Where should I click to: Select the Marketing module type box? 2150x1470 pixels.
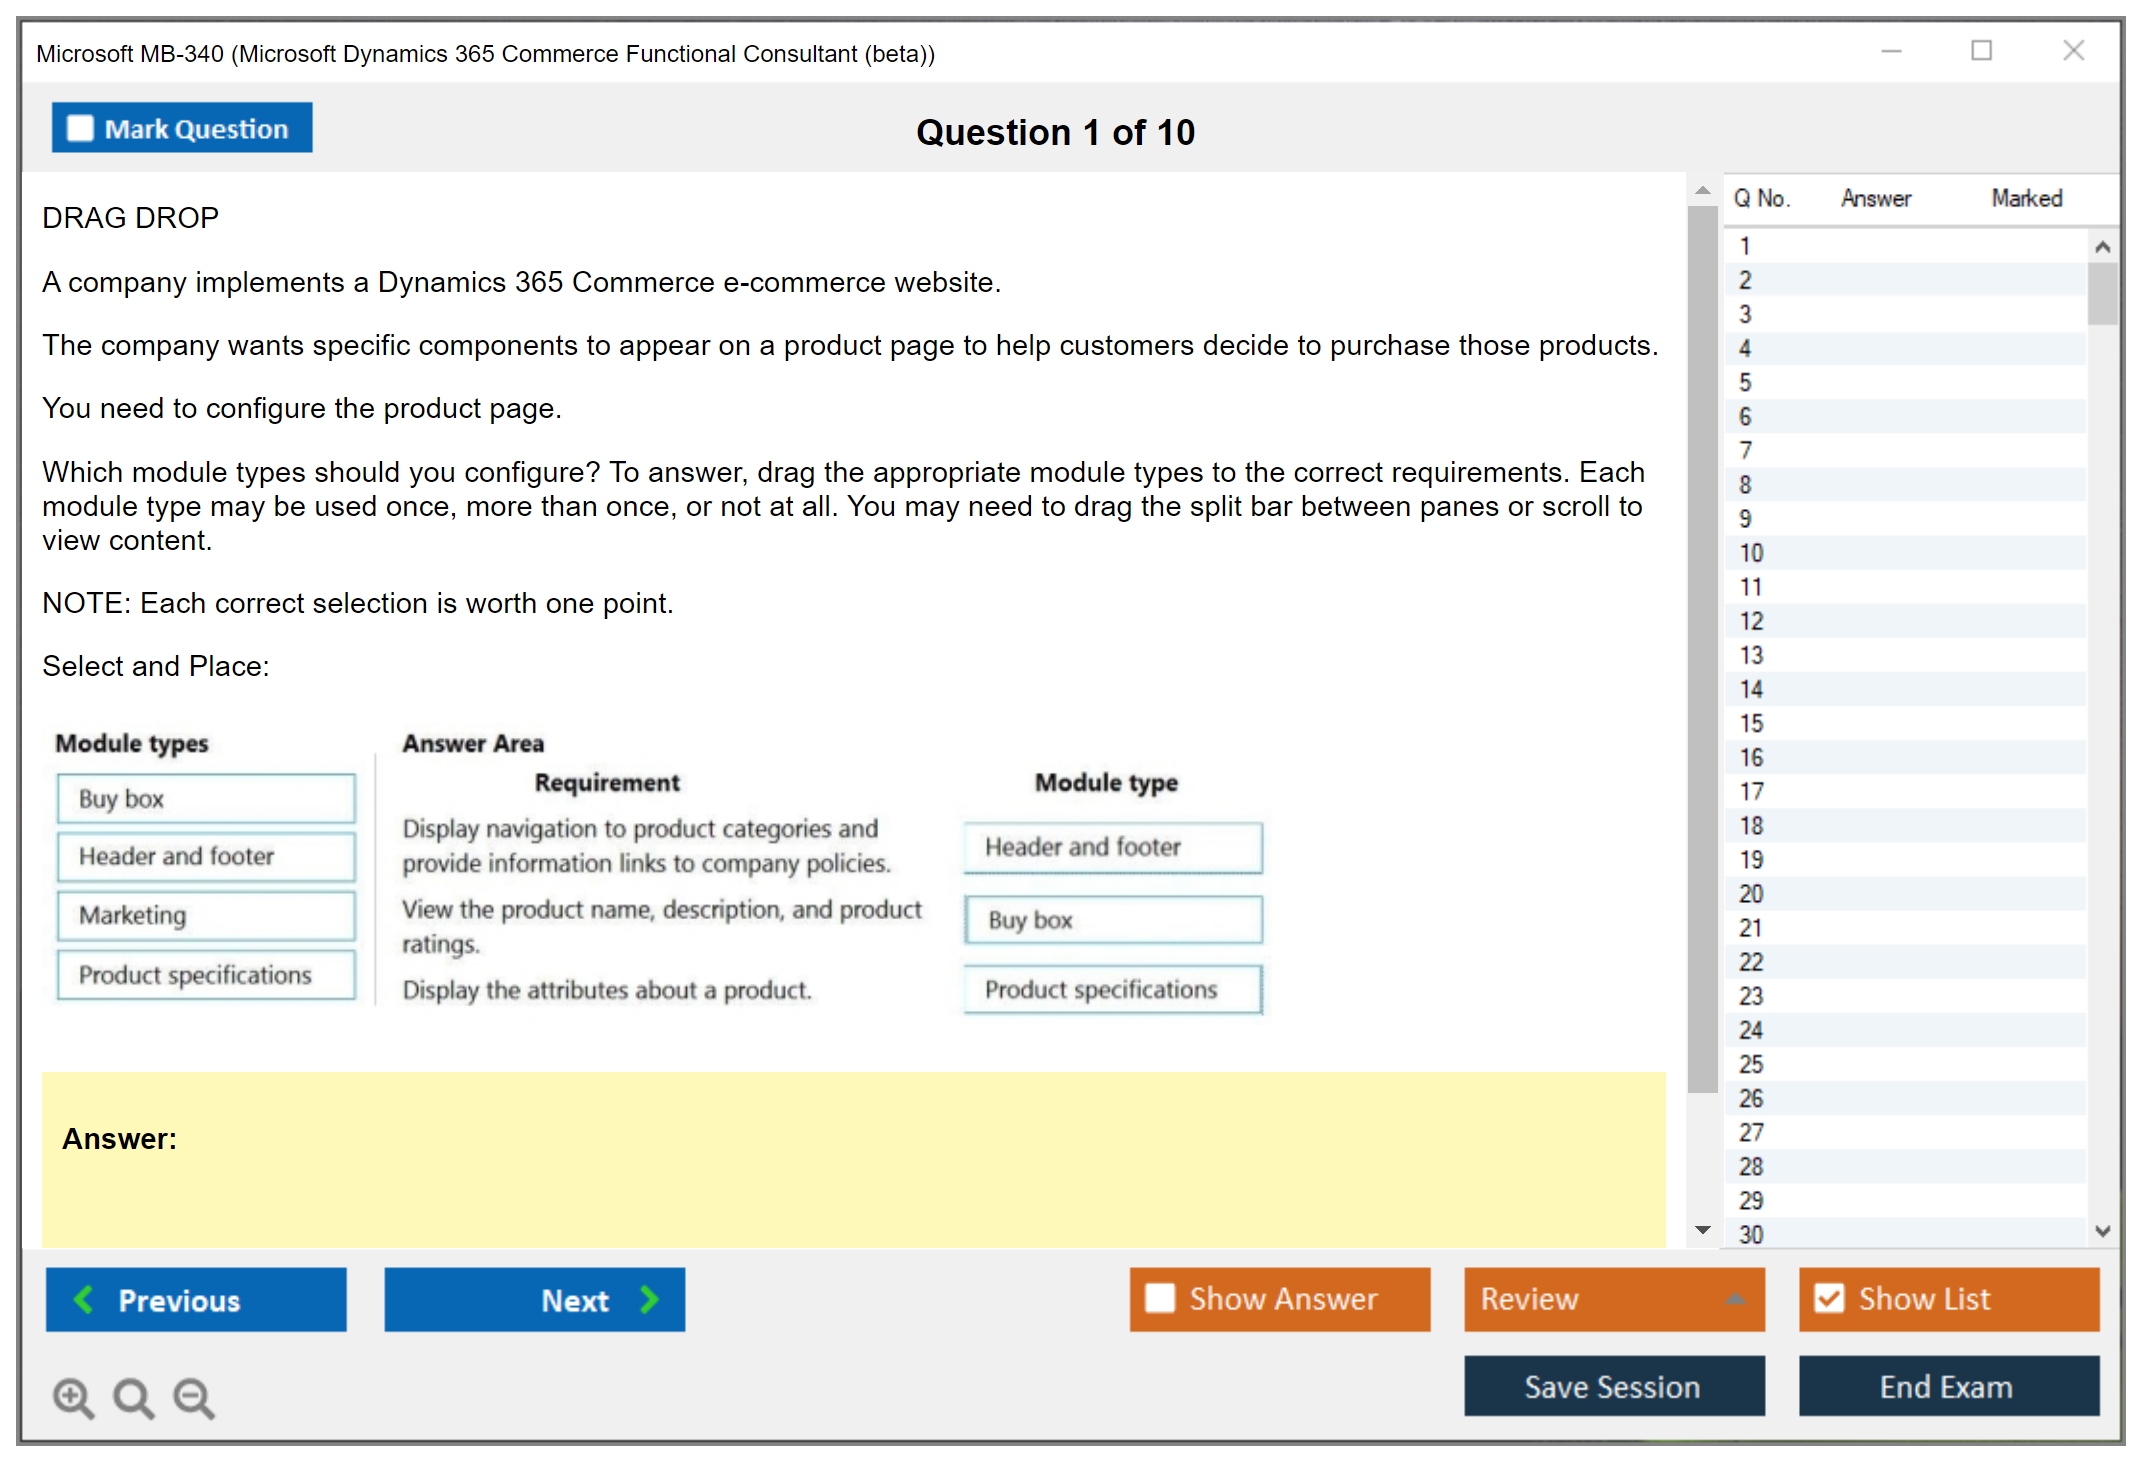[x=206, y=915]
